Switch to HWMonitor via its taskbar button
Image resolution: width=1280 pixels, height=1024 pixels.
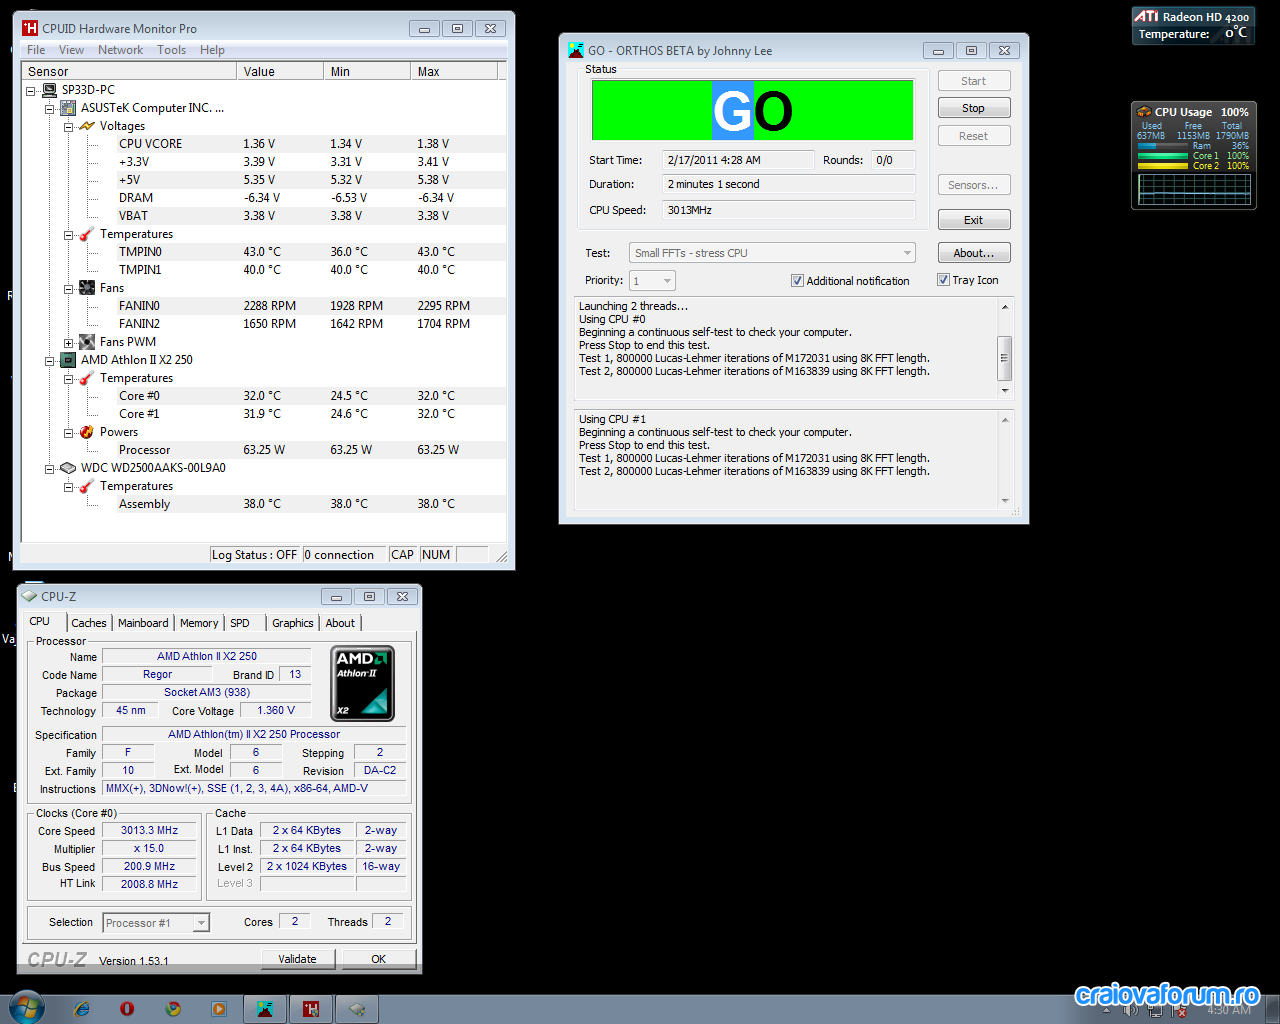311,1009
